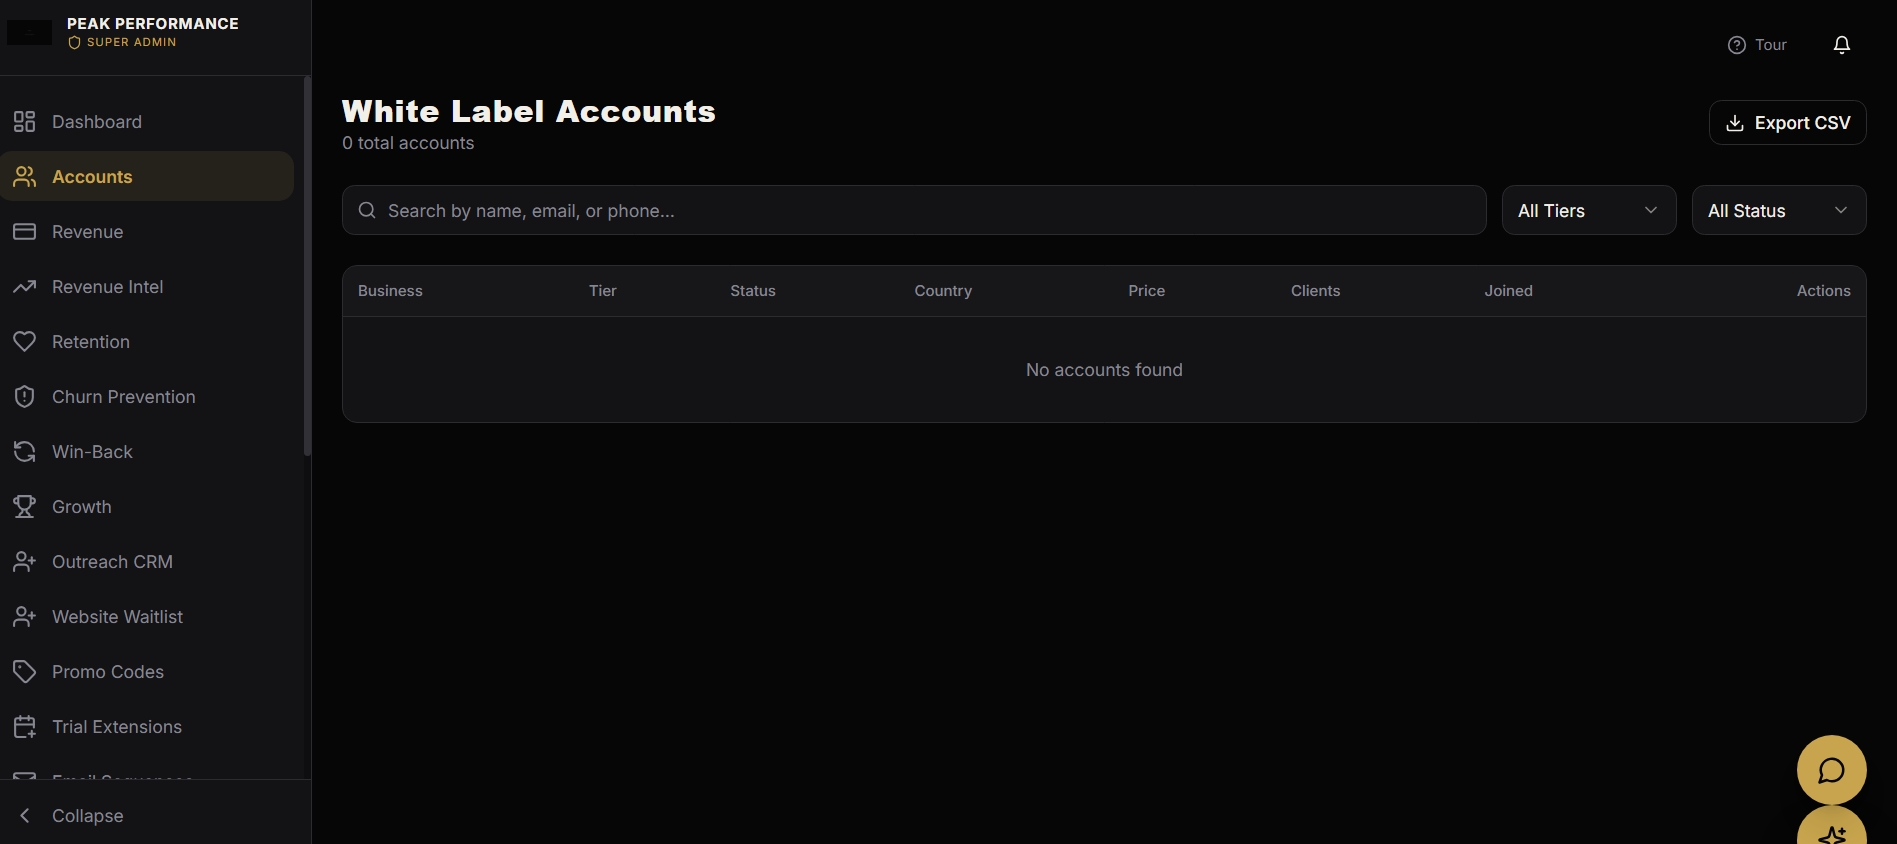The image size is (1897, 844).
Task: Export accounts as CSV
Action: 1788,122
